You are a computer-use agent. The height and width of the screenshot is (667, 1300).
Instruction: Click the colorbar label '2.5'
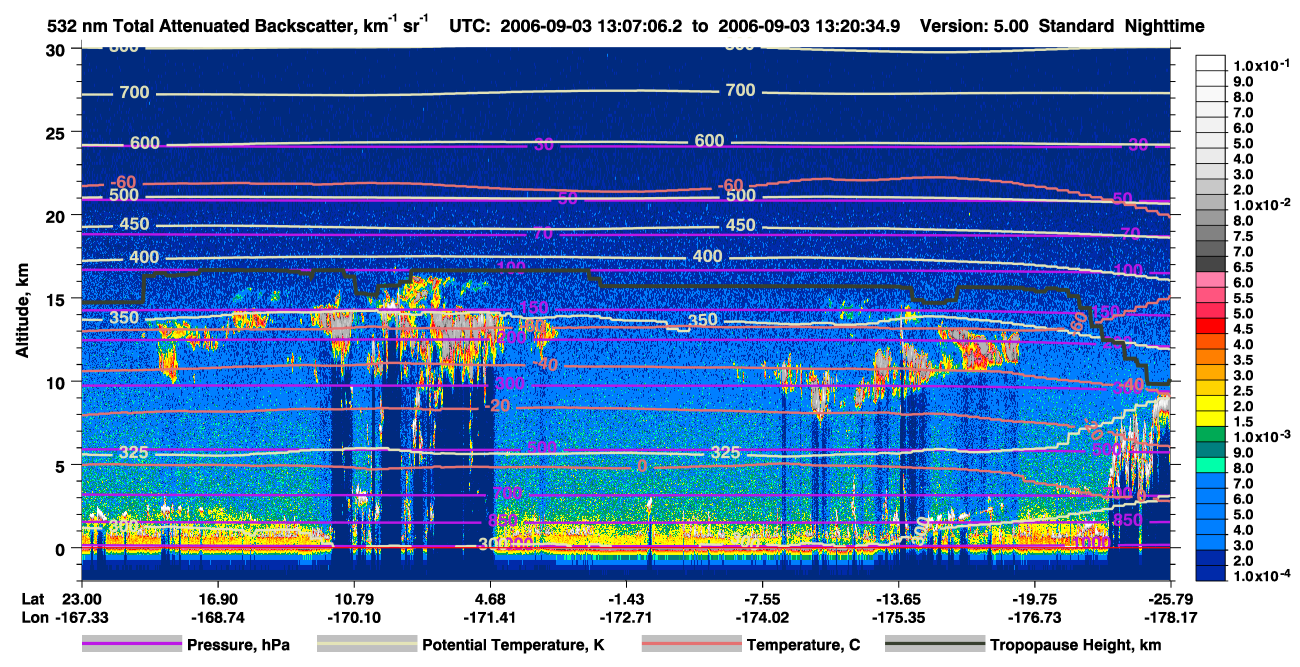(1241, 391)
